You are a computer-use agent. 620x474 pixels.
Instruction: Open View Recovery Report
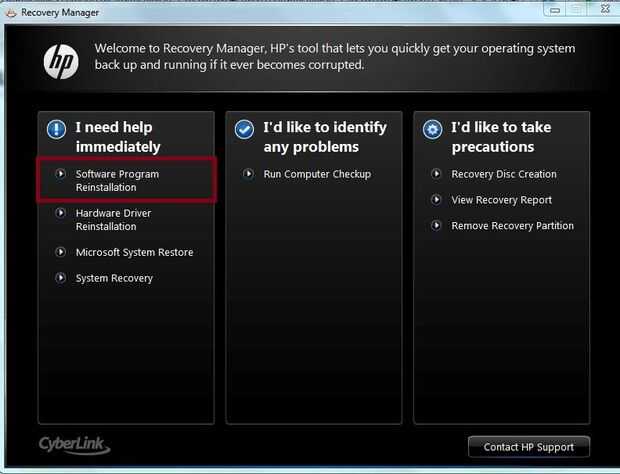coord(501,200)
